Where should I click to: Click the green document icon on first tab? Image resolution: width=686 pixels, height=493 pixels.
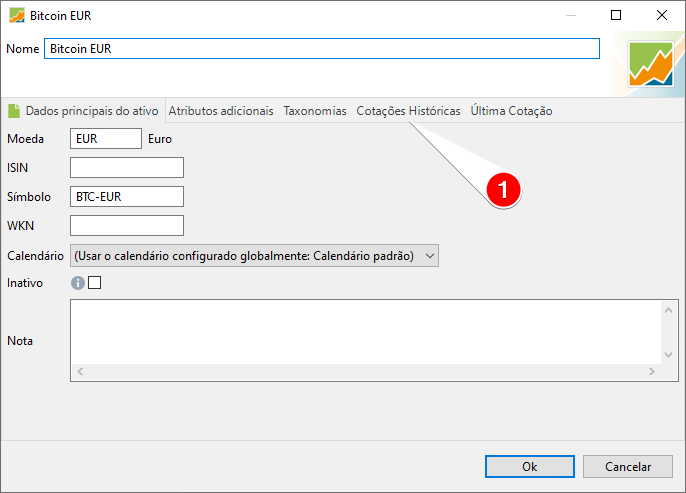(14, 111)
